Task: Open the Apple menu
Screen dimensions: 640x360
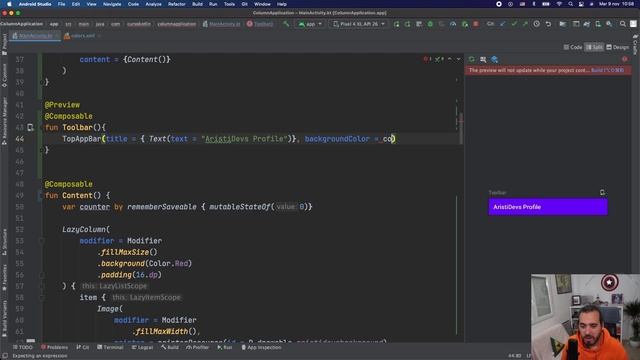Action: pos(9,4)
